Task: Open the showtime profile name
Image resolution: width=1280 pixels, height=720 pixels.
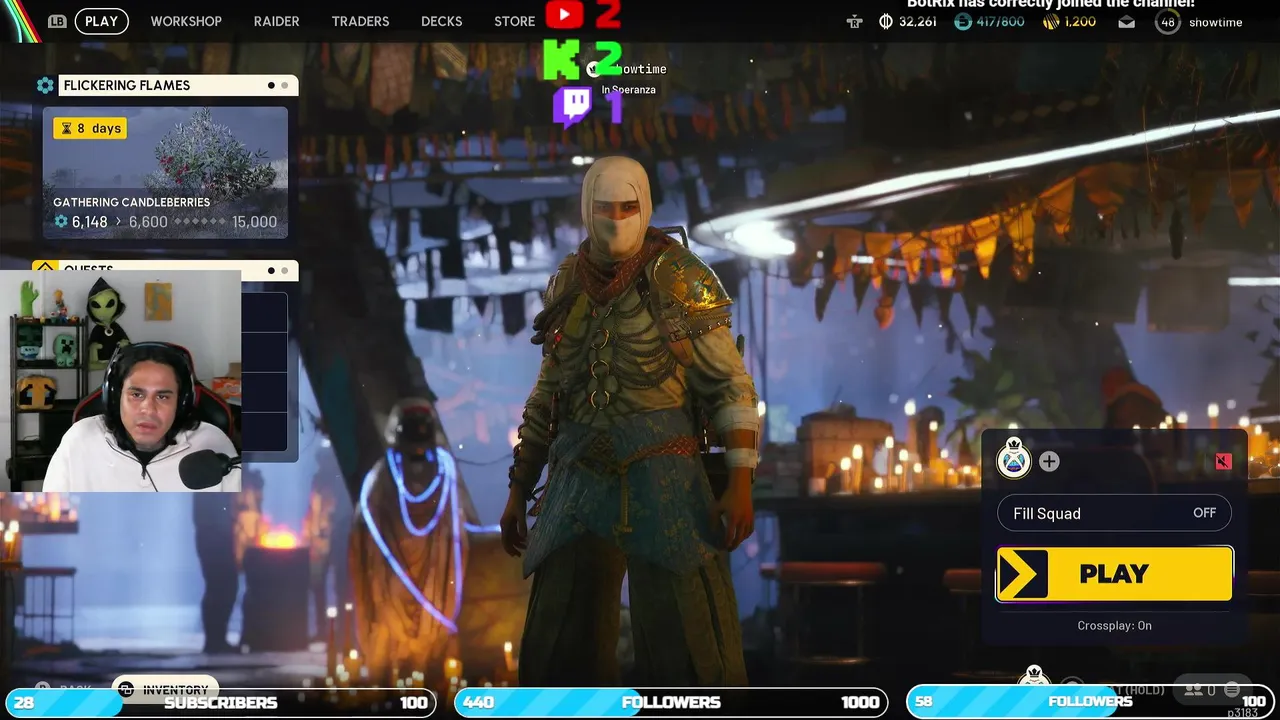Action: 1215,22
